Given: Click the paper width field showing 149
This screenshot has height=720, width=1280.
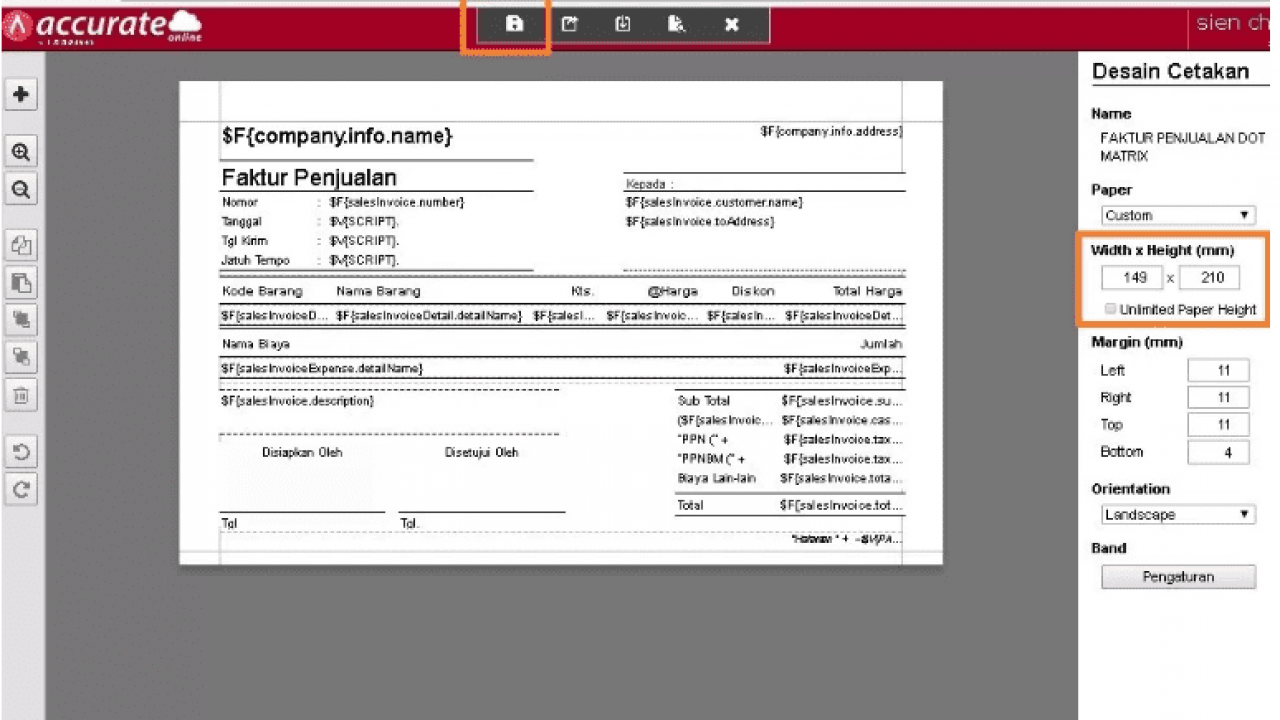Looking at the screenshot, I should 1132,278.
